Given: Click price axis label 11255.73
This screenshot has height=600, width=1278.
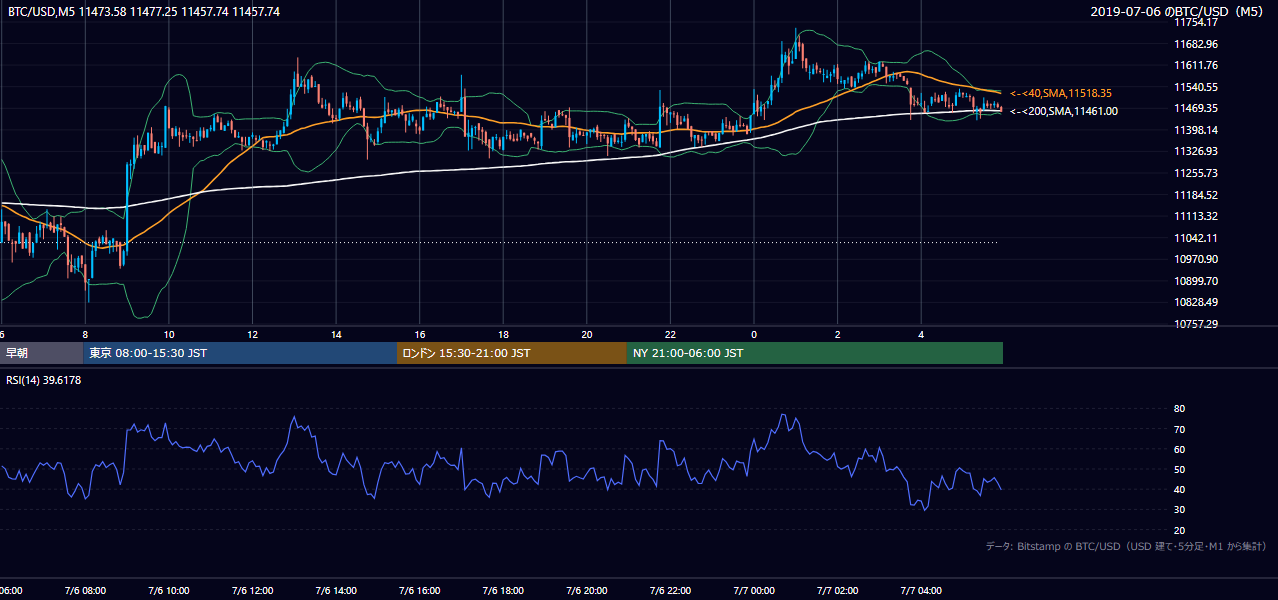Looking at the screenshot, I should click(x=1197, y=173).
